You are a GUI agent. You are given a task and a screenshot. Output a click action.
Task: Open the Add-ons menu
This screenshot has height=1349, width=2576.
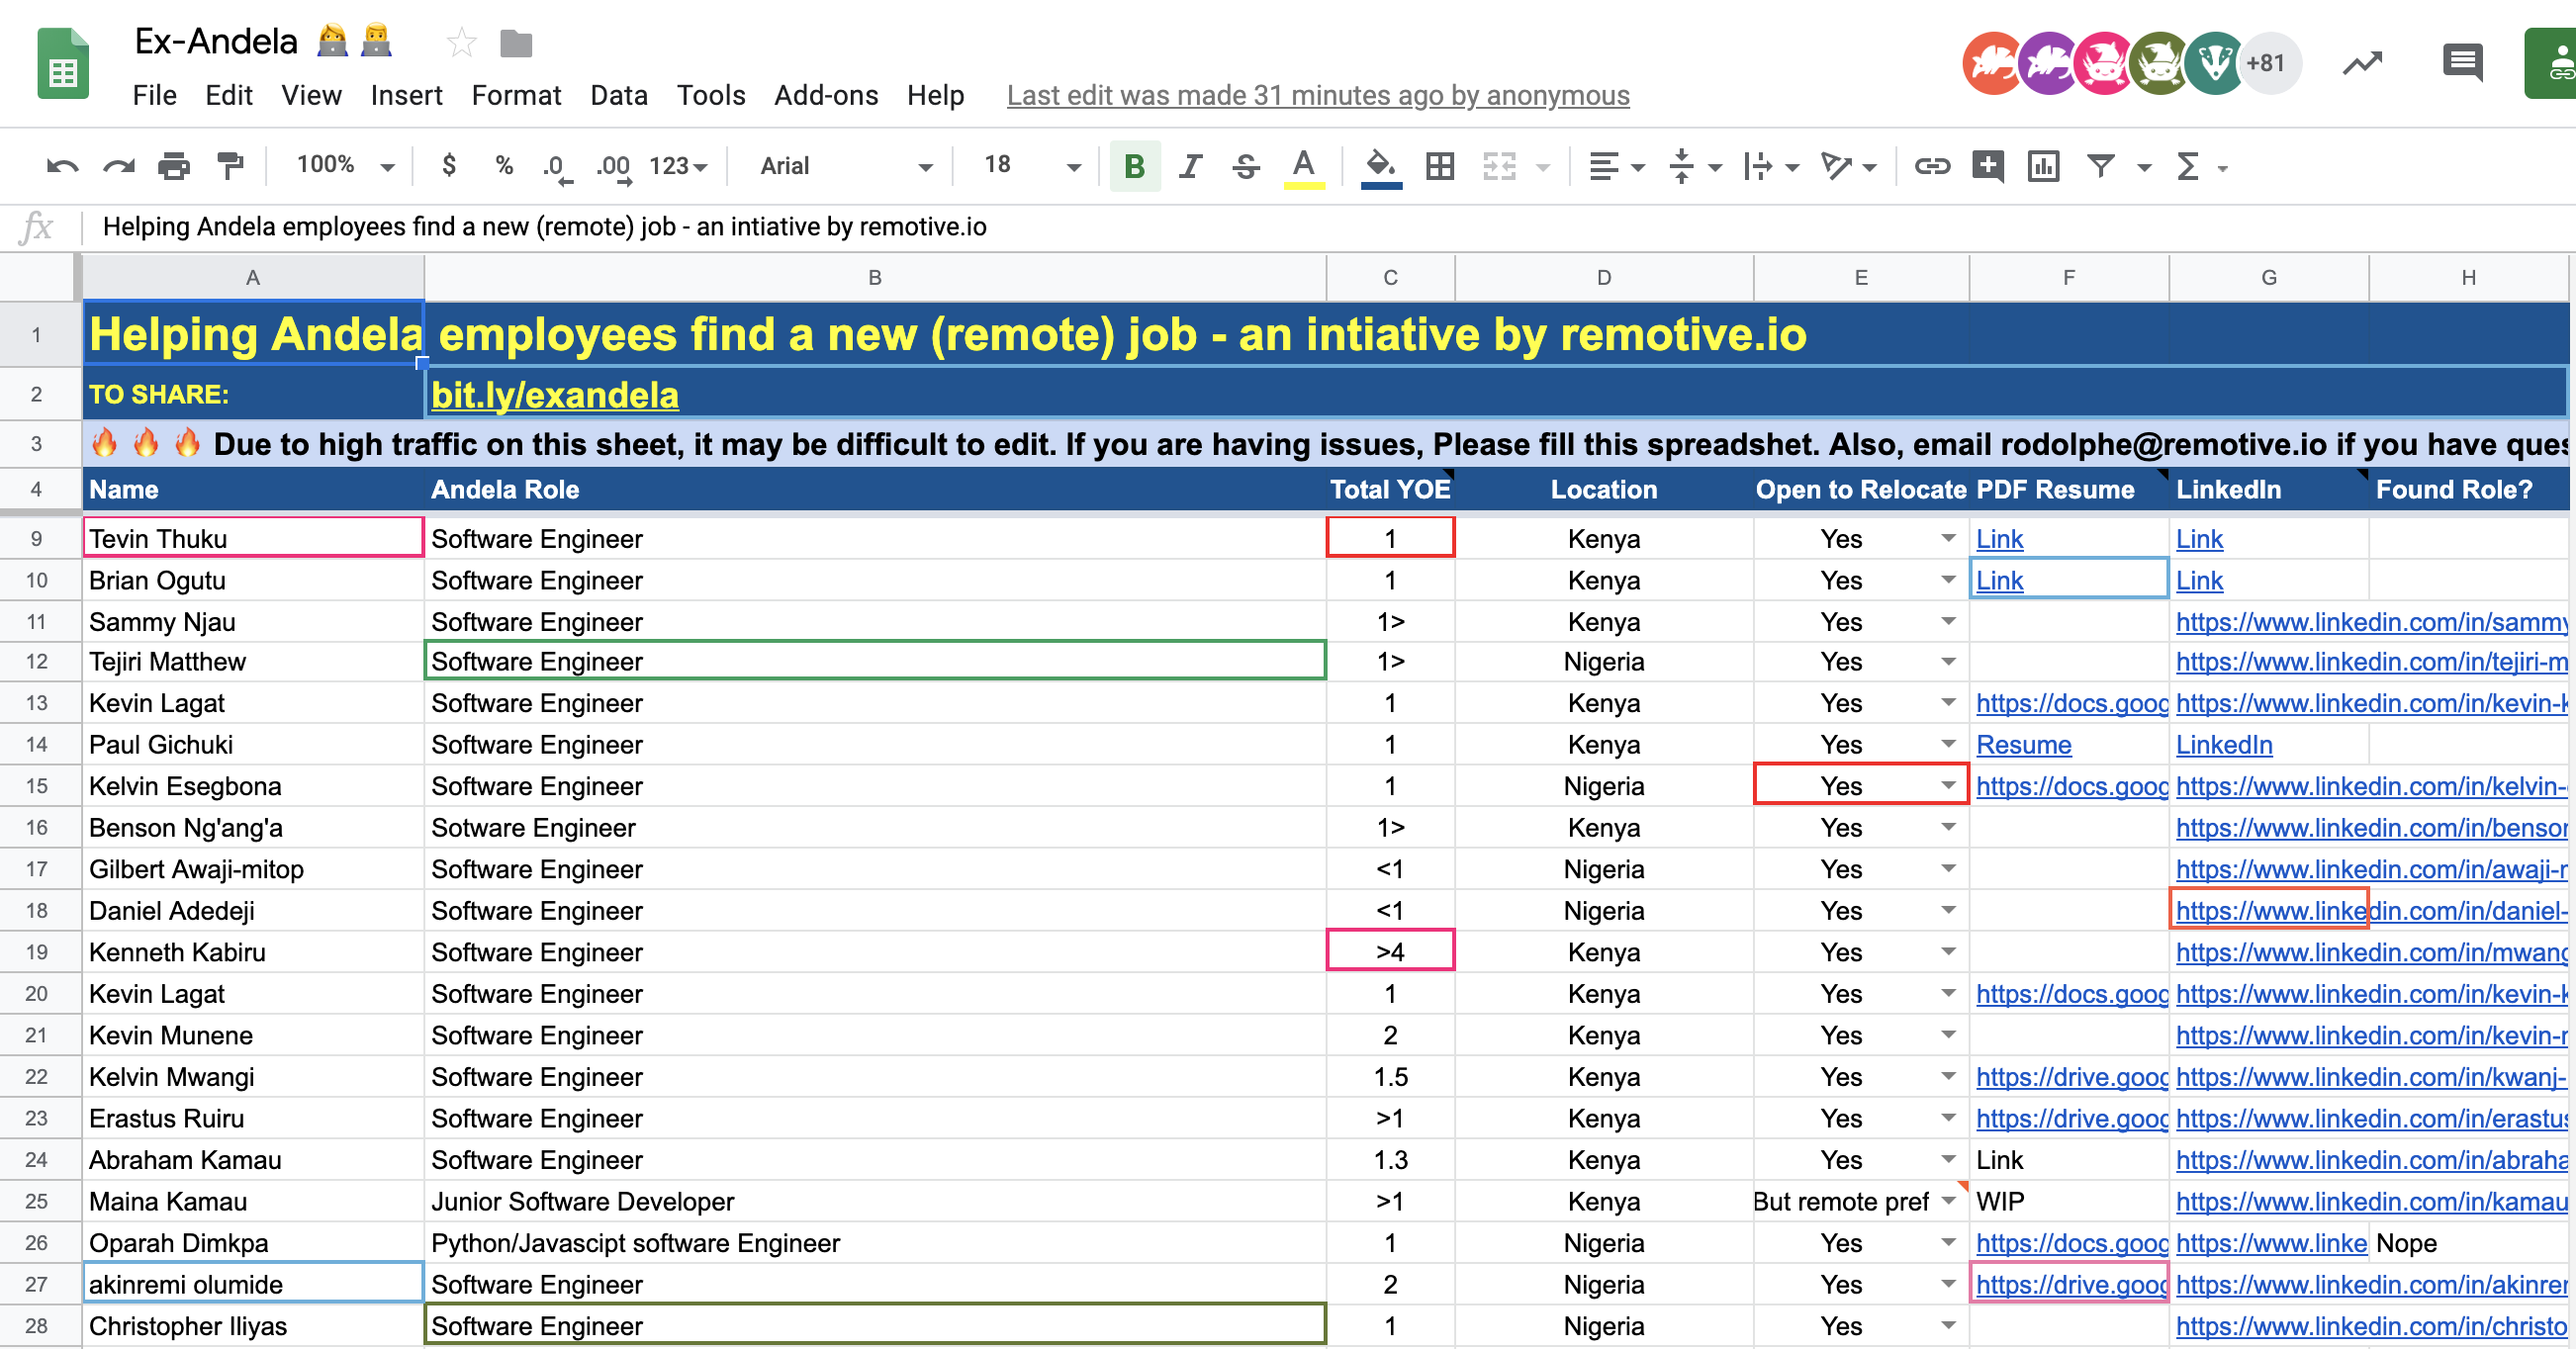(x=825, y=96)
